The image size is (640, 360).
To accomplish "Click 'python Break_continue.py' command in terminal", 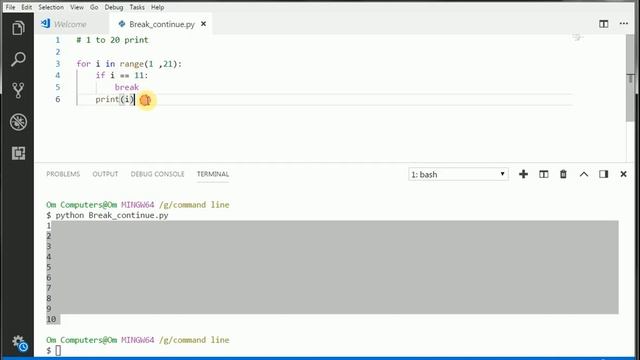I will [x=112, y=215].
